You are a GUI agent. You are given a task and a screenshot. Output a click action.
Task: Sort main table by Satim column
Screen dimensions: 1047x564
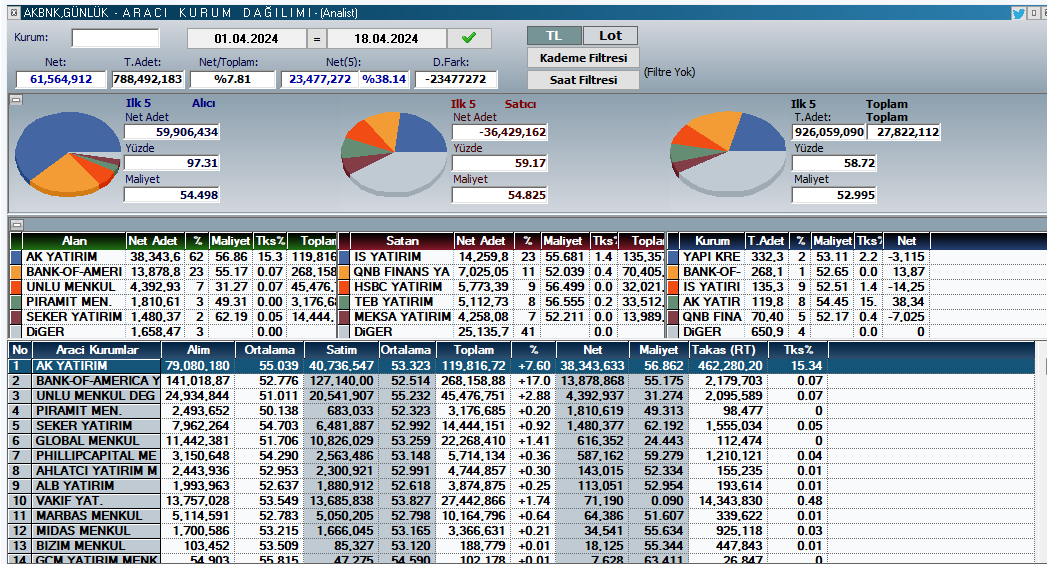click(341, 350)
